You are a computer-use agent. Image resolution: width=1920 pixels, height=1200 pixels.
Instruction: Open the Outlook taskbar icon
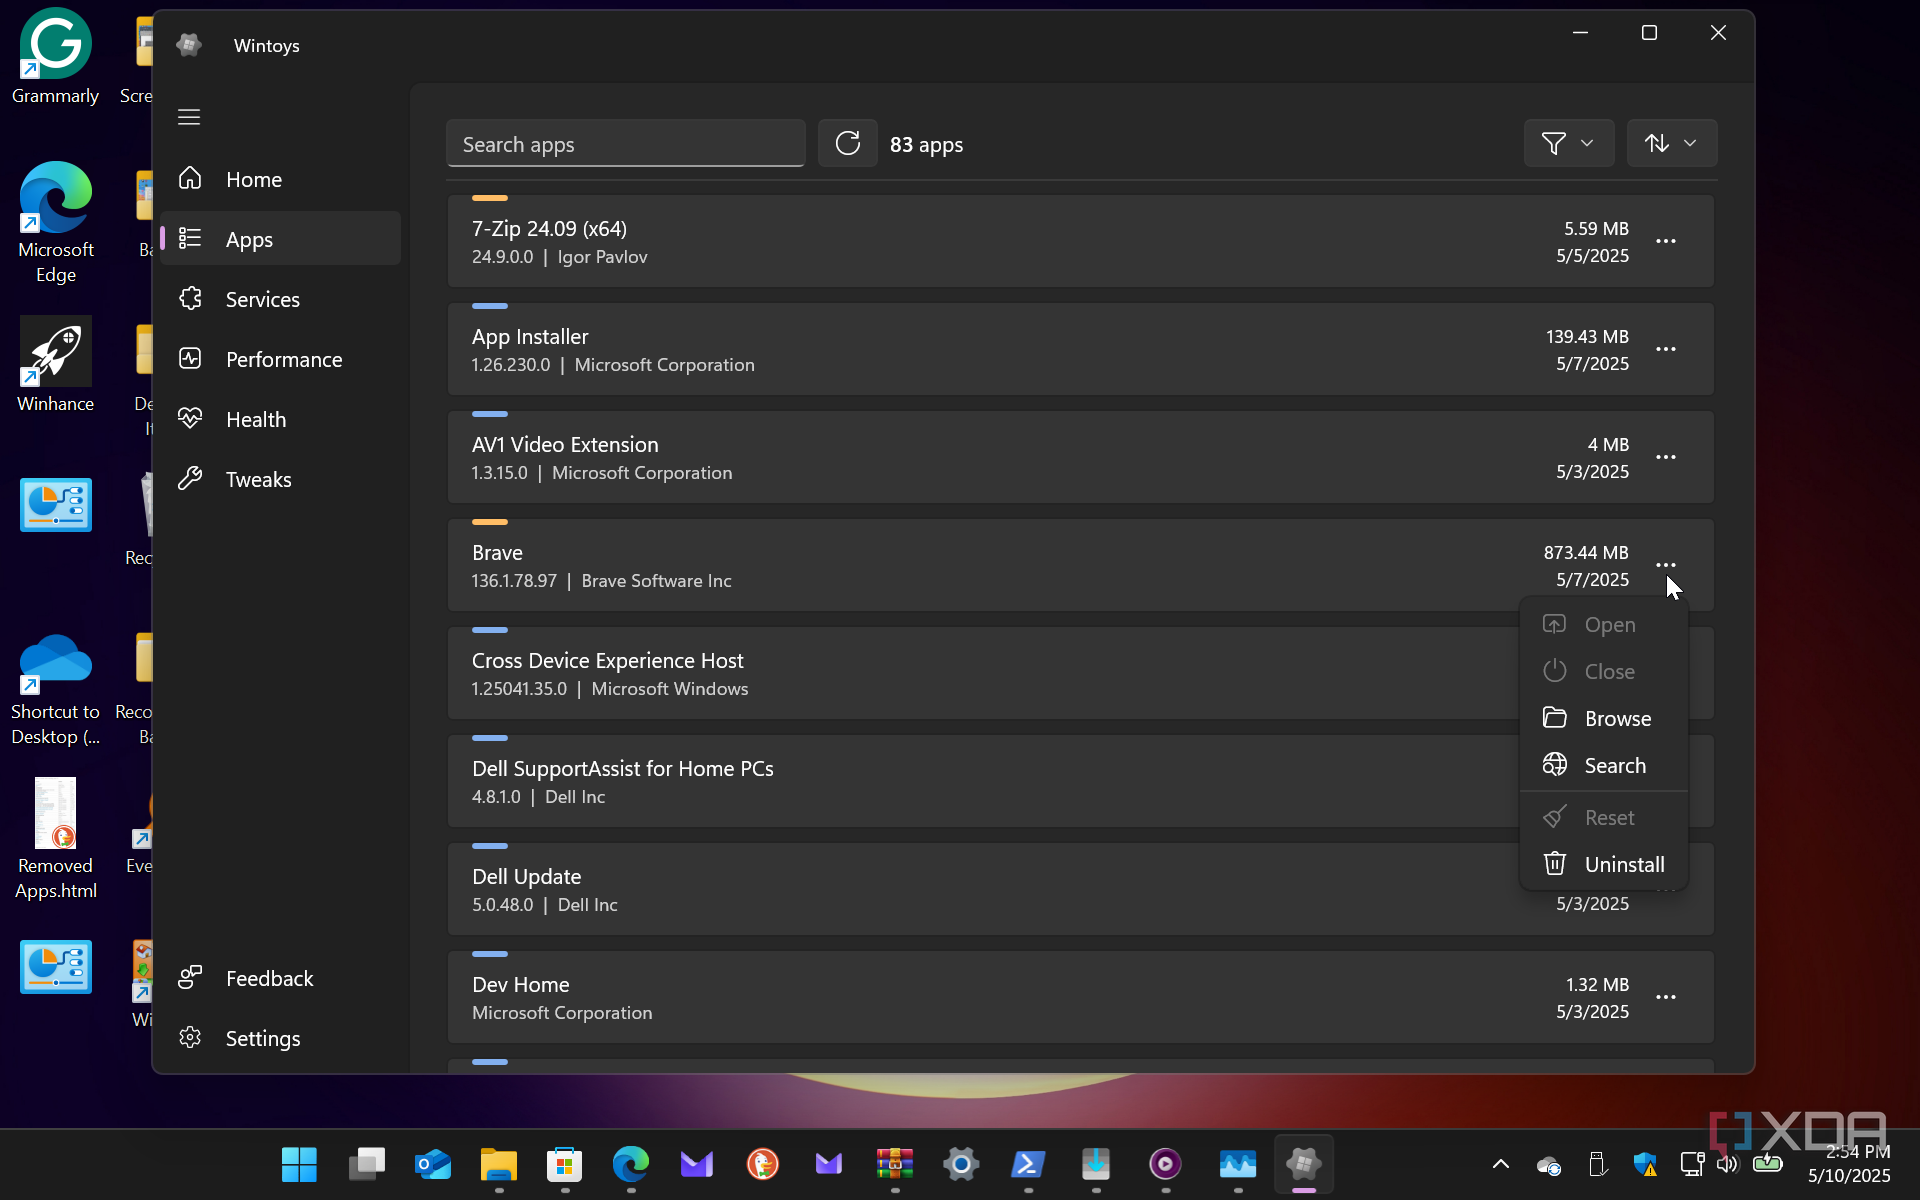click(432, 1164)
